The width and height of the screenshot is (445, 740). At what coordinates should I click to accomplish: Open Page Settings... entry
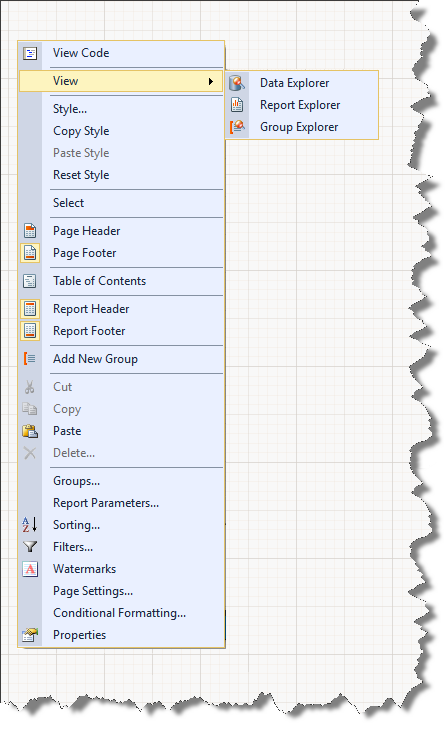[x=93, y=591]
